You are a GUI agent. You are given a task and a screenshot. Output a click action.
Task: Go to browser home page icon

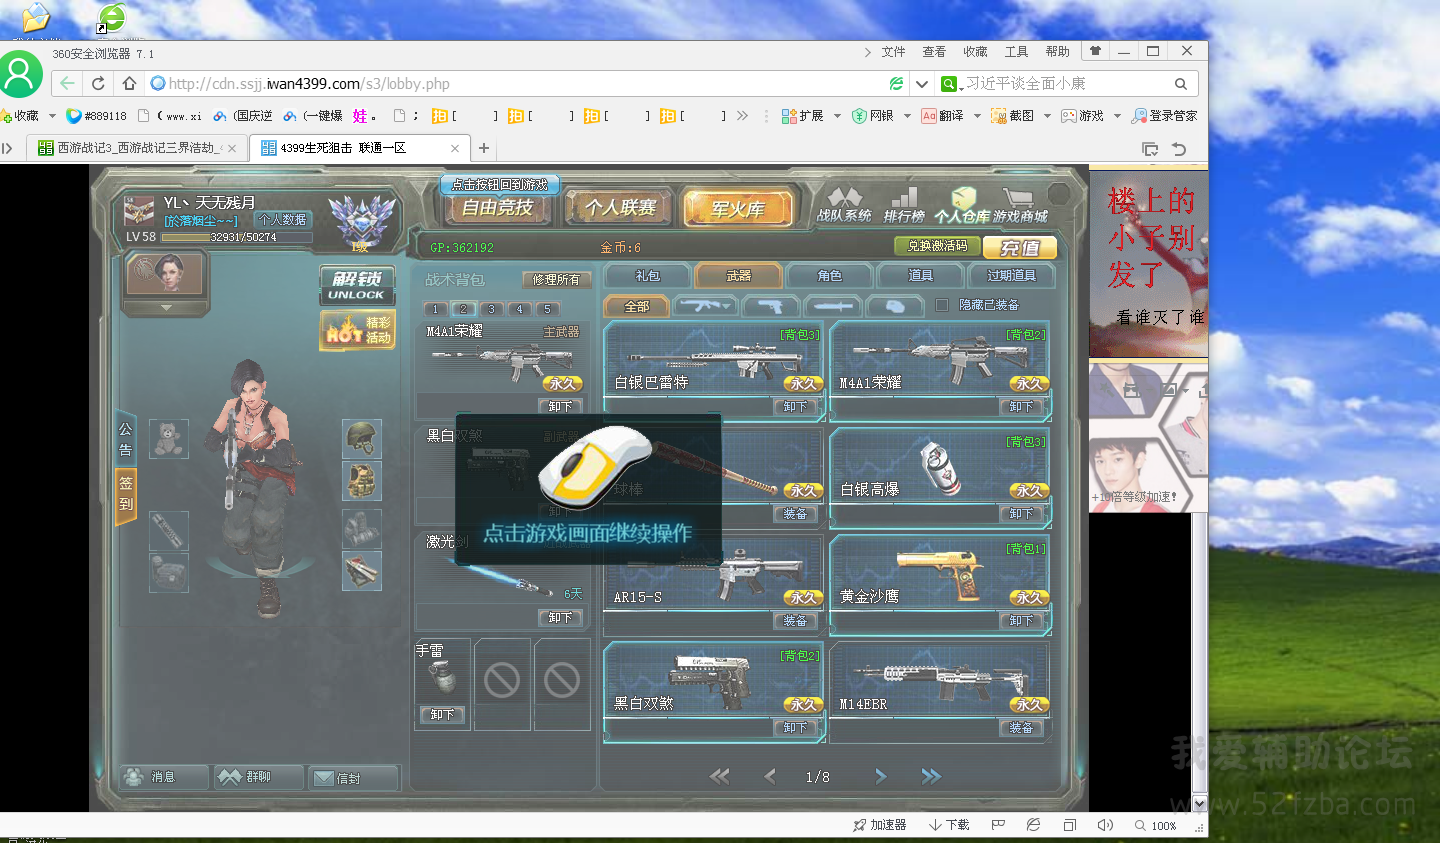[x=129, y=83]
